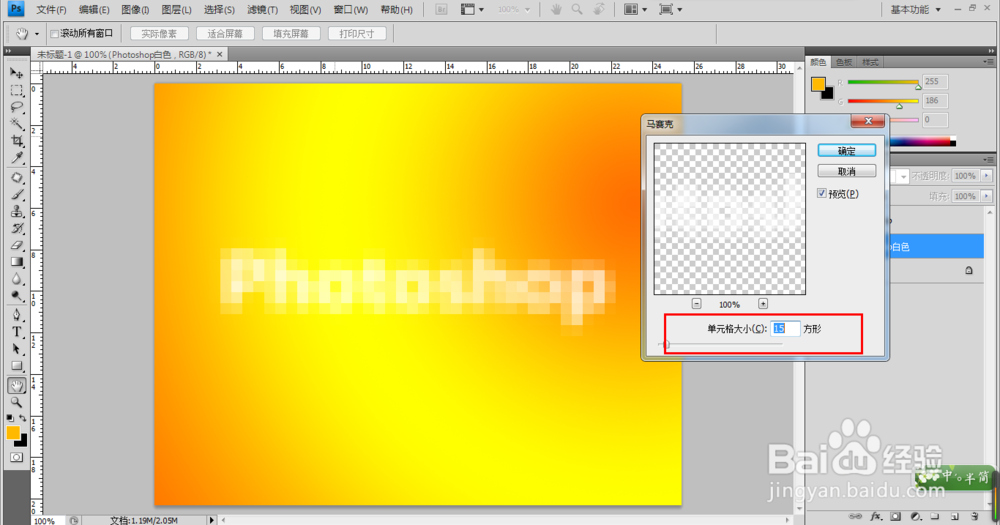The height and width of the screenshot is (525, 1000).
Task: Select the Clone Stamp tool
Action: pos(17,212)
